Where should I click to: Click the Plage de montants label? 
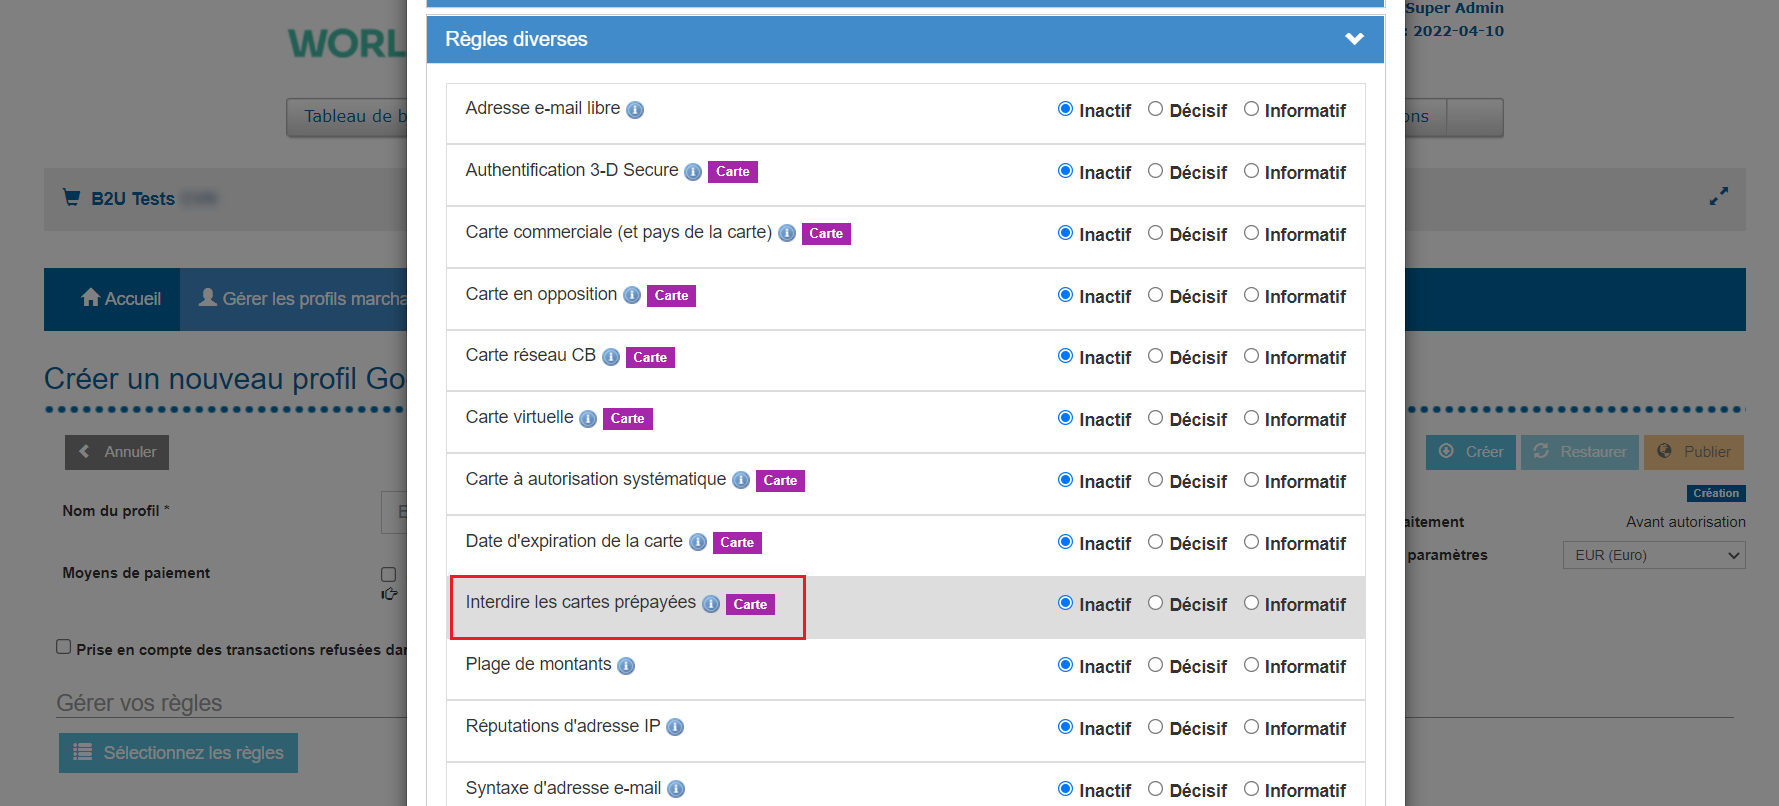click(x=538, y=664)
